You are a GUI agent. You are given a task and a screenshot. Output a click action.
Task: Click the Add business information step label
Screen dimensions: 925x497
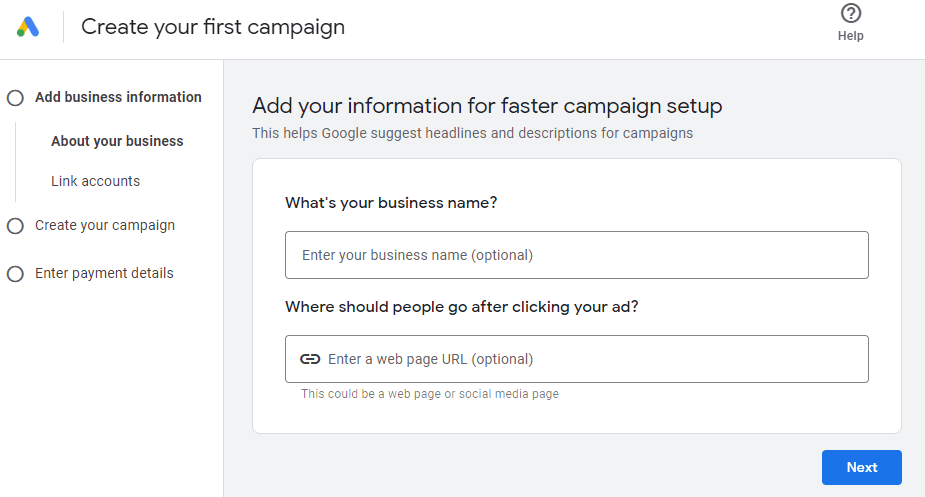tap(118, 97)
